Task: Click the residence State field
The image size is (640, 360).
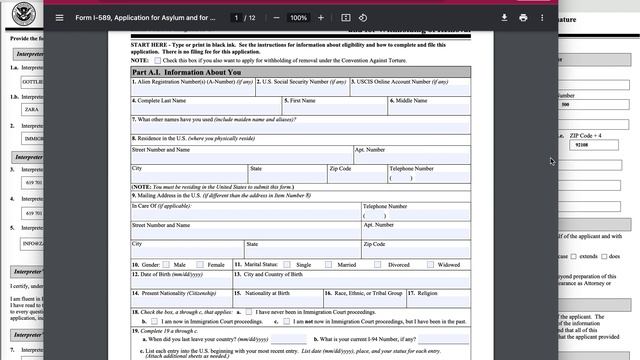Action: [287, 177]
